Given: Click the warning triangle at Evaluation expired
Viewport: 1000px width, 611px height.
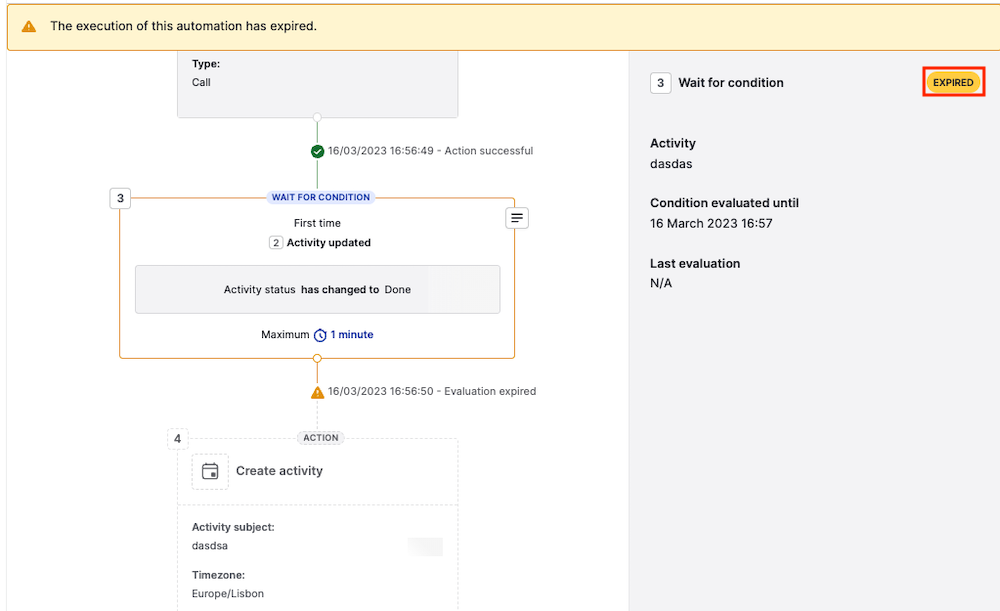Looking at the screenshot, I should [317, 391].
